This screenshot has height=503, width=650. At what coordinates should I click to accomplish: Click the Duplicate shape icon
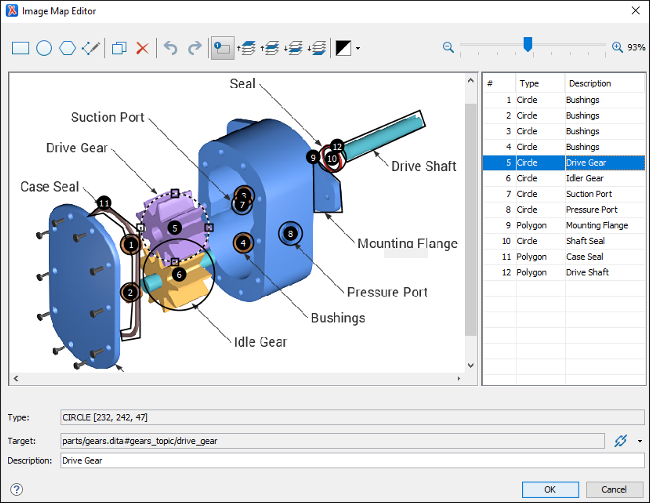[x=119, y=48]
